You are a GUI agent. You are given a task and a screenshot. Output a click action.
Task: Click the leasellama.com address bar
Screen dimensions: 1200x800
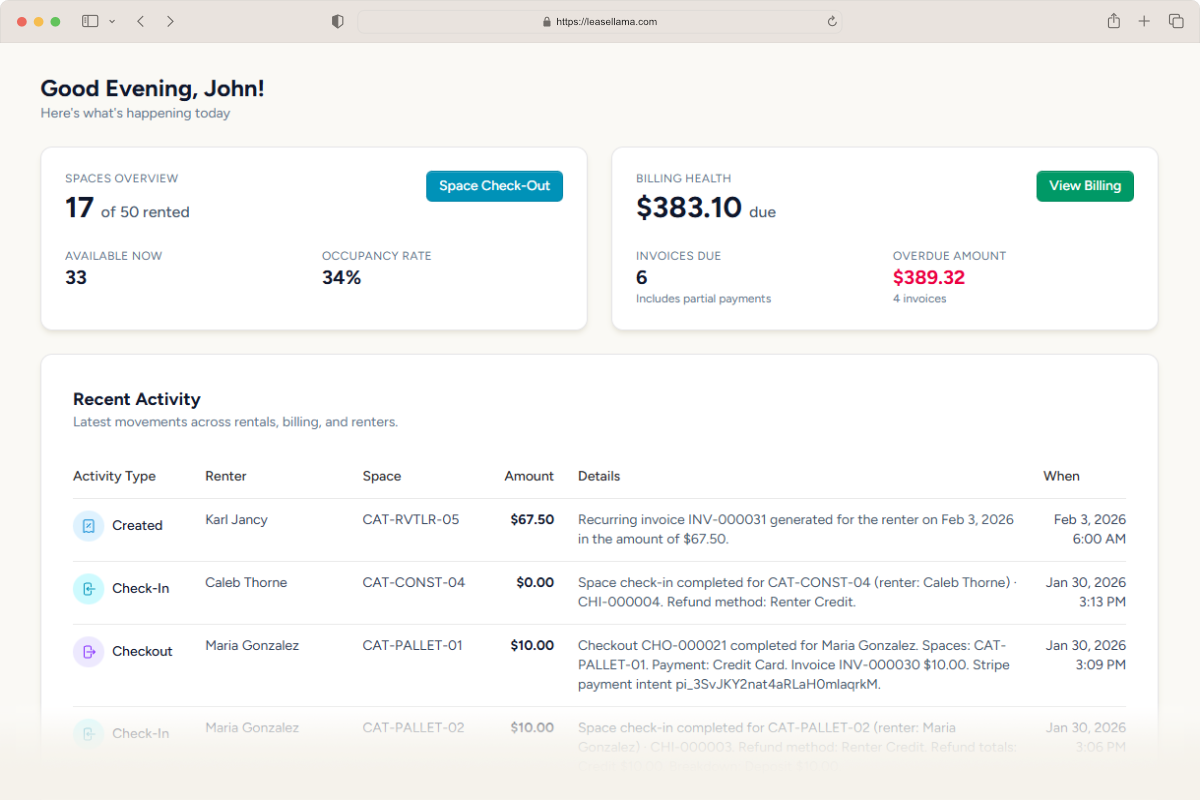pos(599,21)
